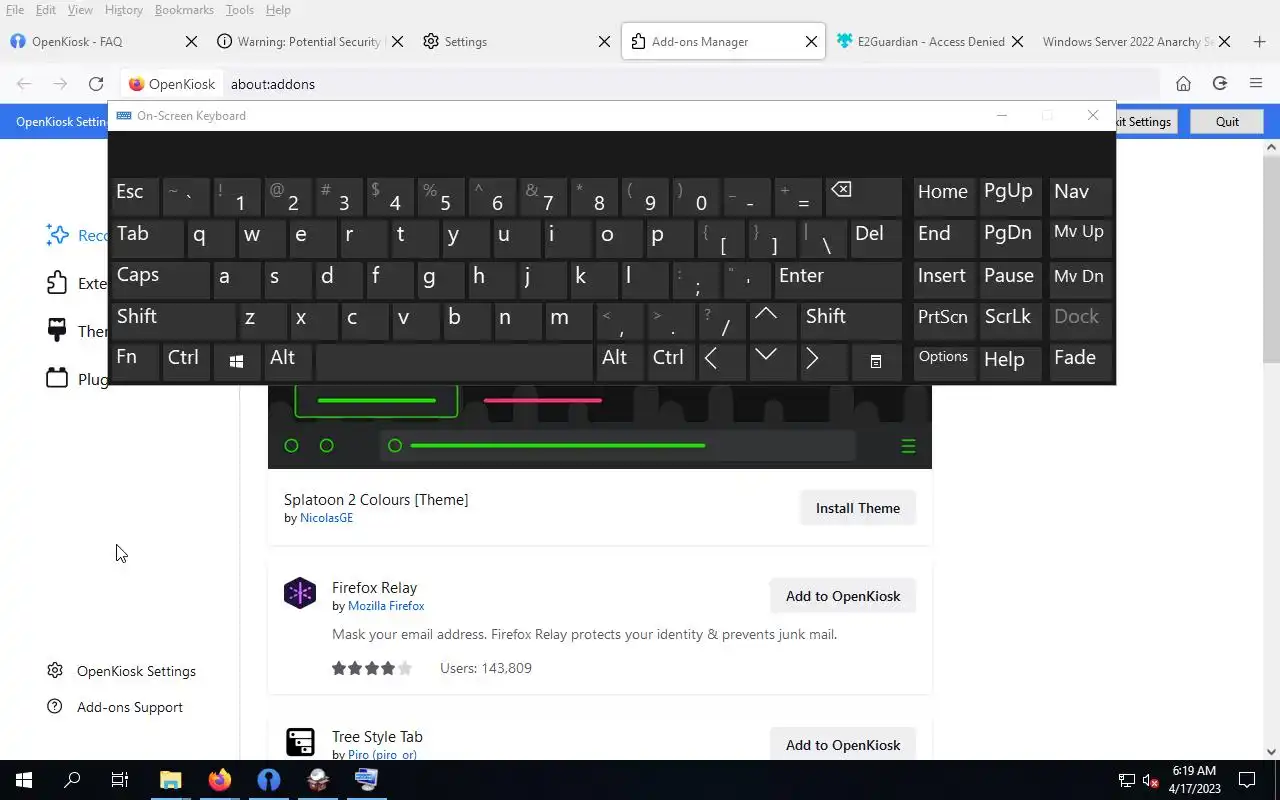The width and height of the screenshot is (1280, 800).
Task: Click the Options key on keyboard
Action: point(944,362)
